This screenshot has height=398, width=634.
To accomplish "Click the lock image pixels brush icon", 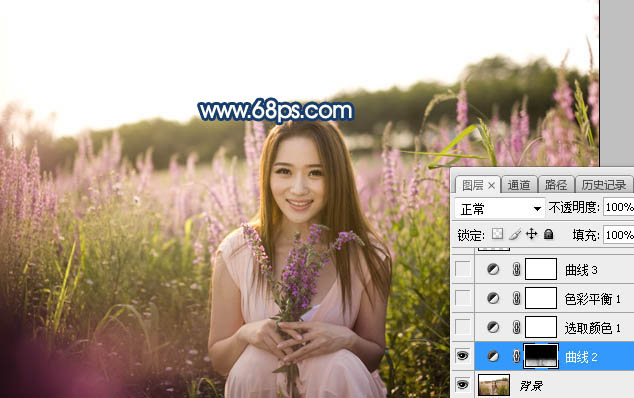I will pos(515,234).
